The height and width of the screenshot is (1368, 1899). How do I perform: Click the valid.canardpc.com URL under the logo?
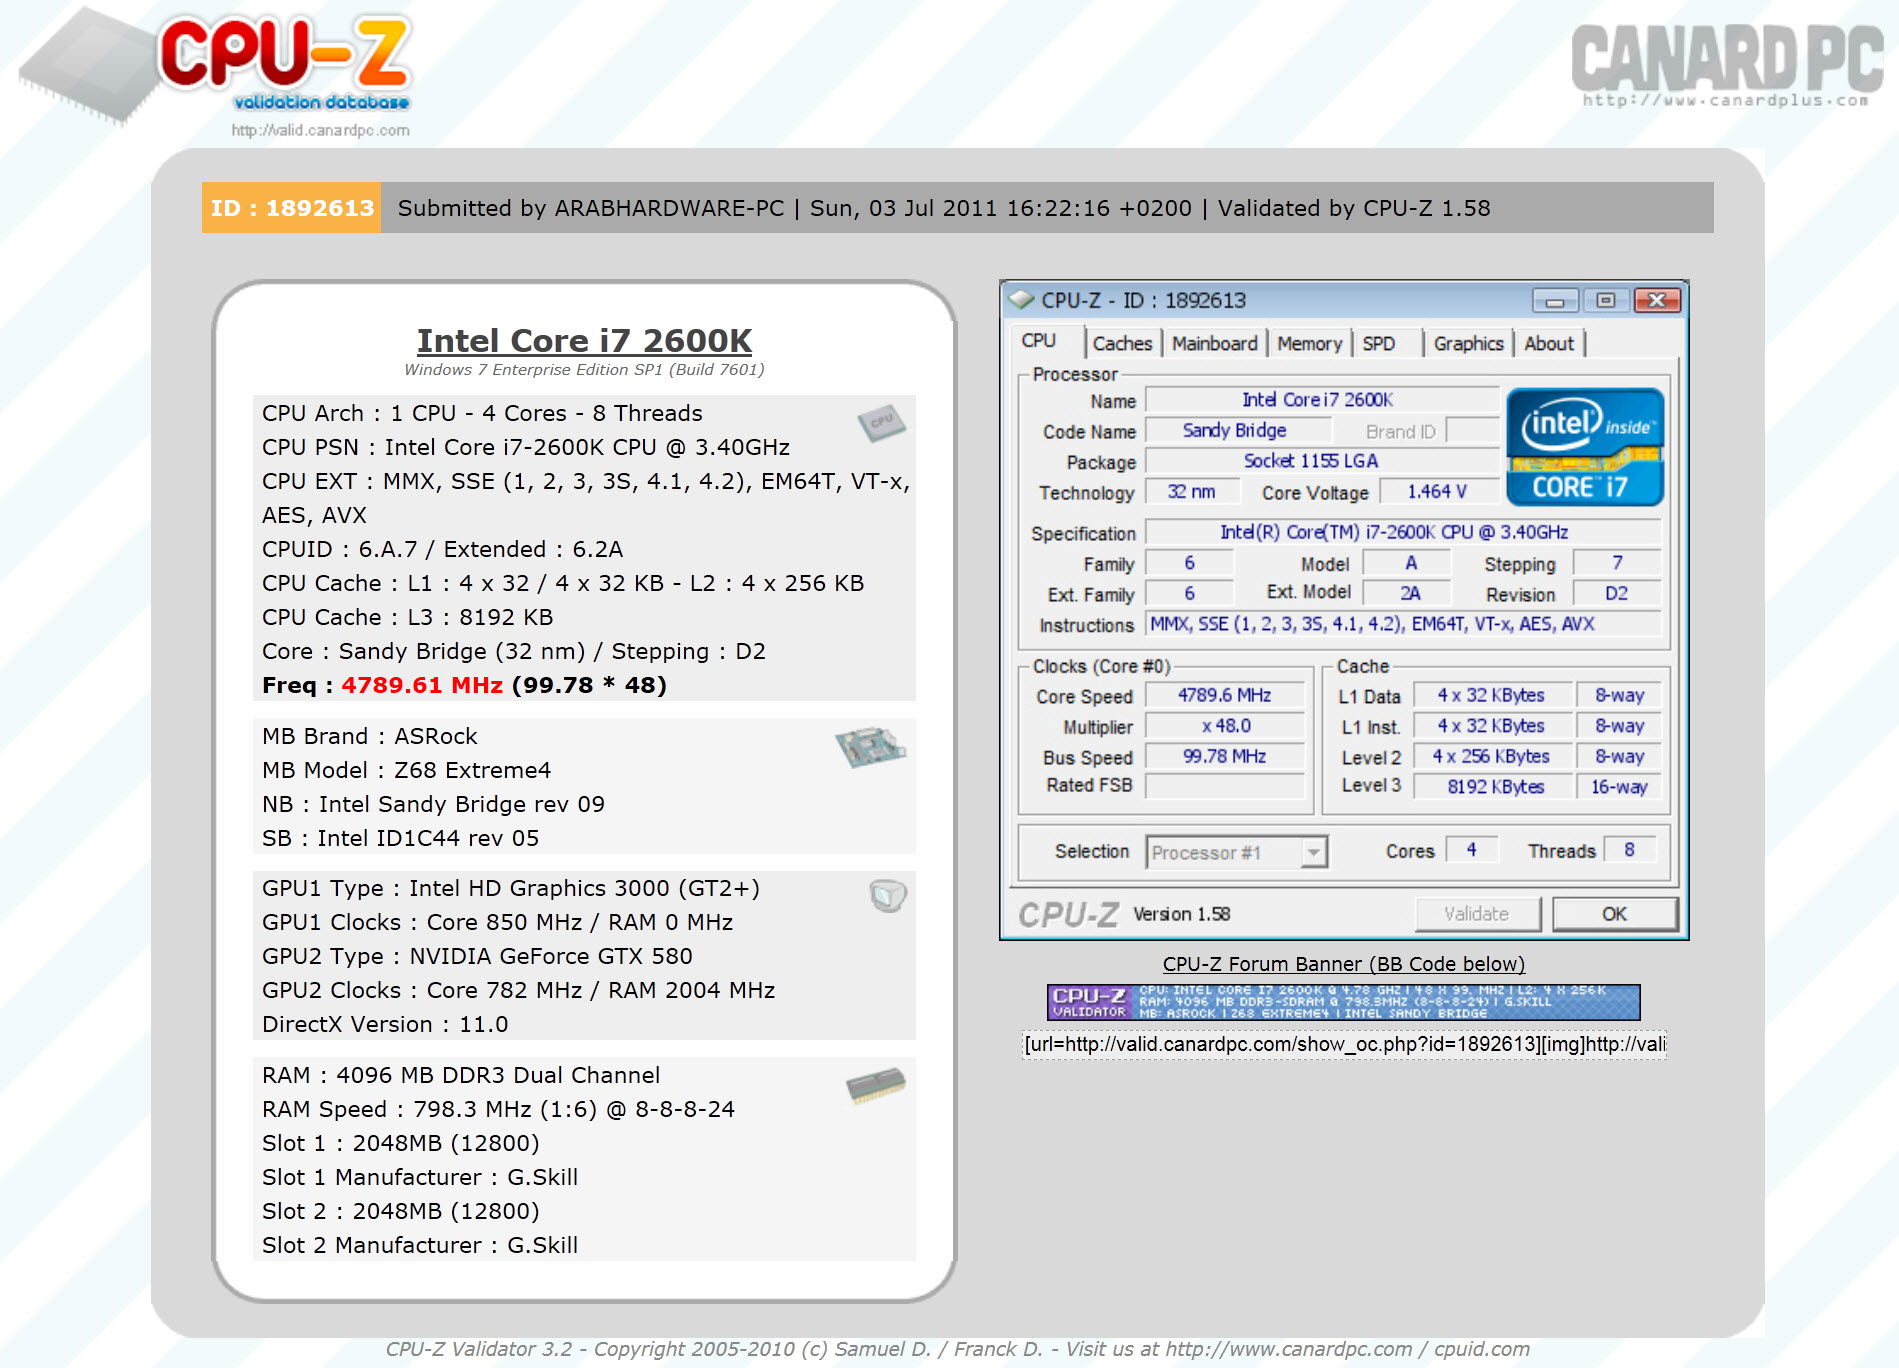pyautogui.click(x=320, y=130)
